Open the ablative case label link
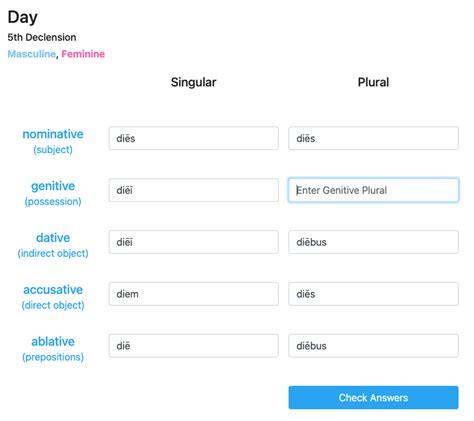This screenshot has width=474, height=421. click(53, 341)
